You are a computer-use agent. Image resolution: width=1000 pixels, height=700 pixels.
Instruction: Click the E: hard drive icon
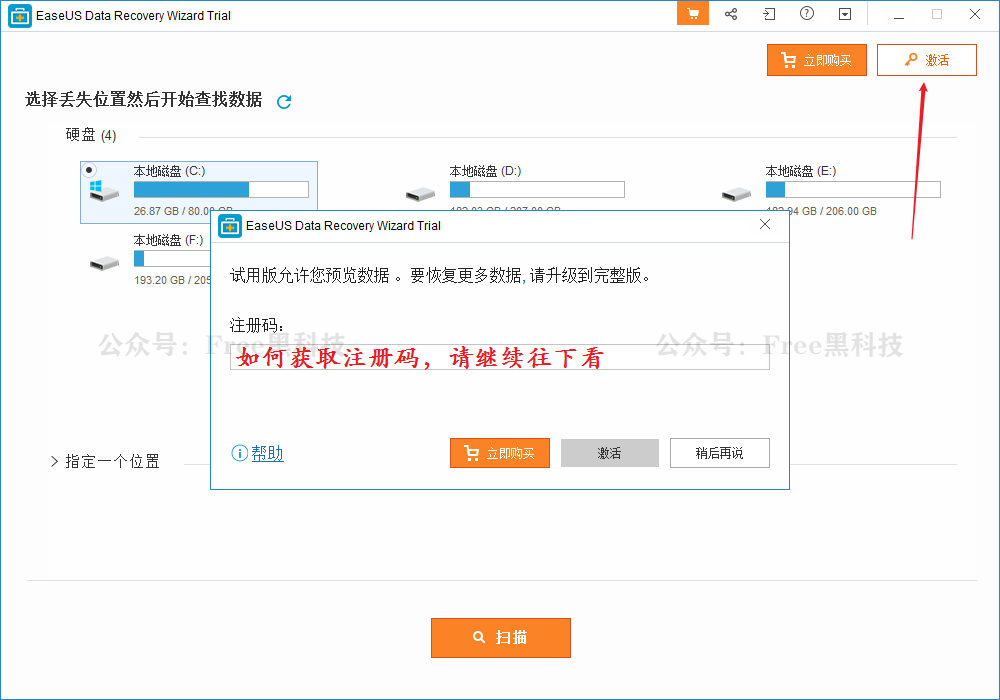click(x=736, y=194)
